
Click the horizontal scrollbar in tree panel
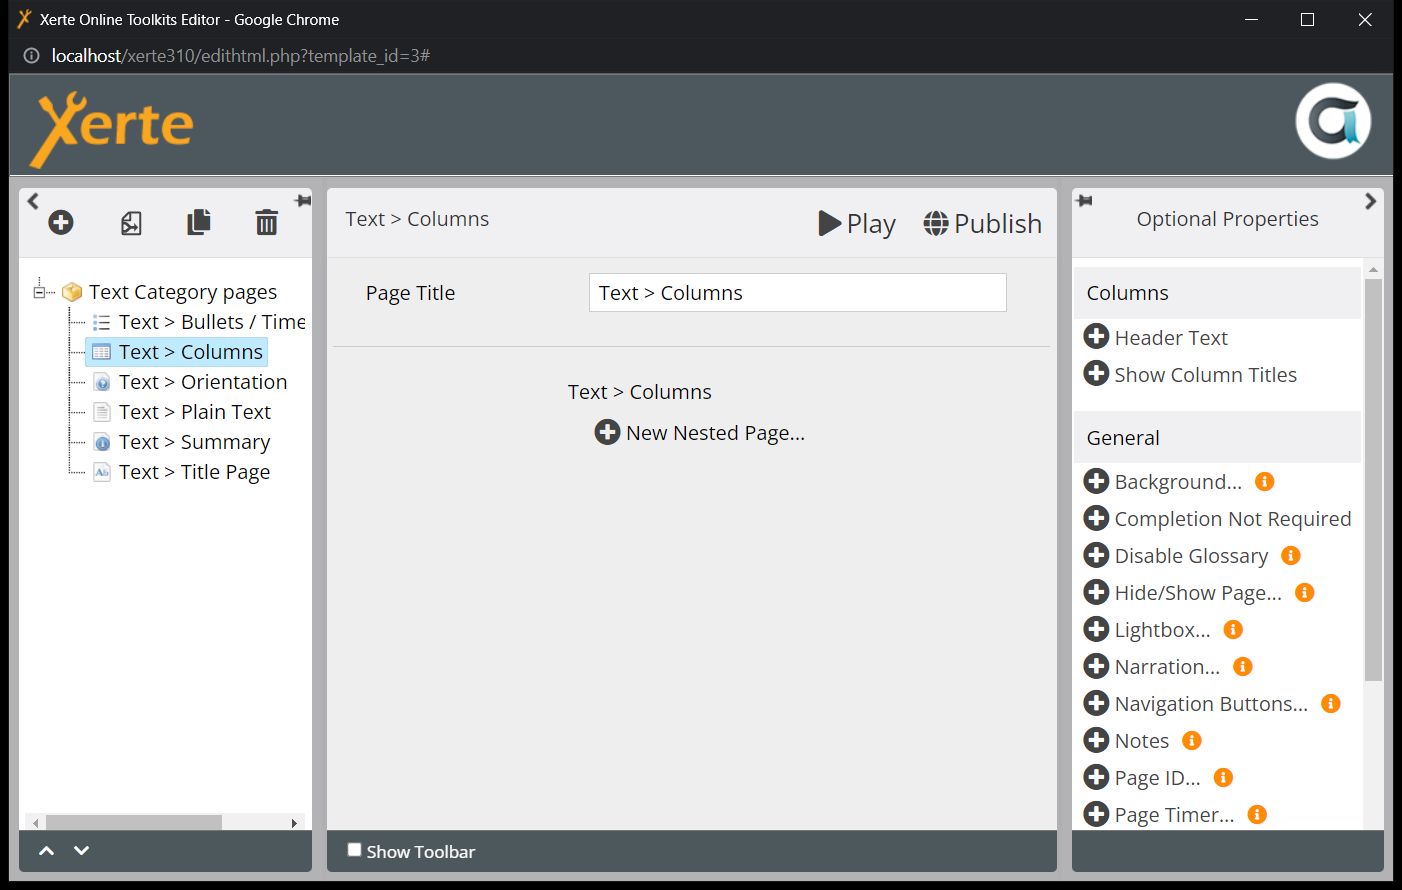point(134,823)
